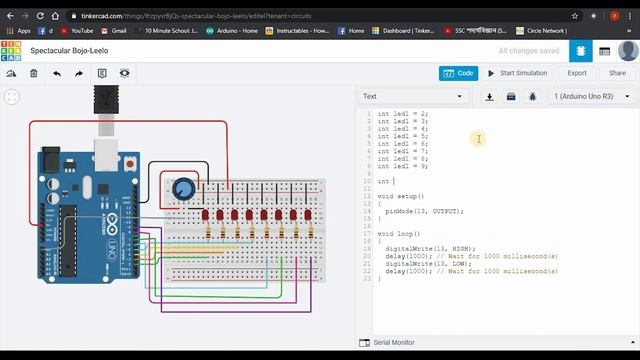Click code line 'pinMode(13, OUTPUT);'
This screenshot has height=360, width=640.
pos(424,211)
